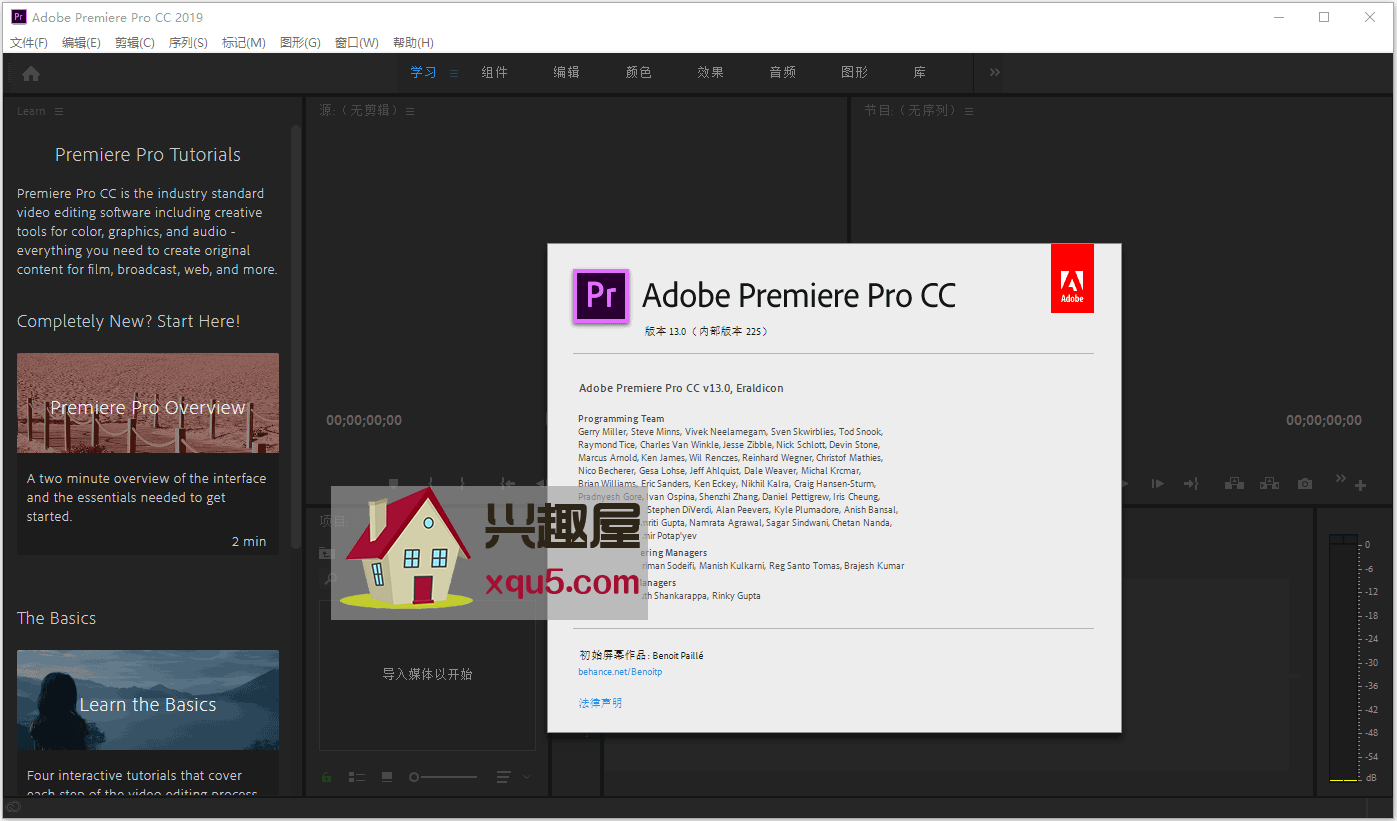Image resolution: width=1397 pixels, height=821 pixels.
Task: Switch to the 学习 workspace tab
Action: tap(423, 72)
